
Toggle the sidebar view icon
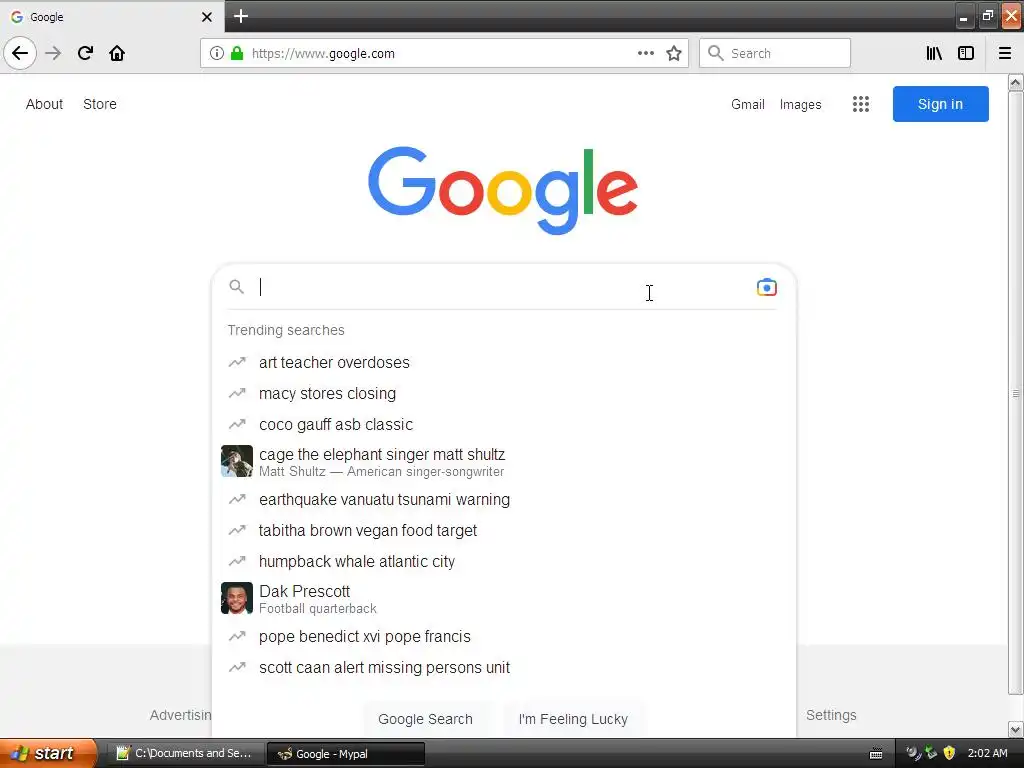[x=966, y=53]
